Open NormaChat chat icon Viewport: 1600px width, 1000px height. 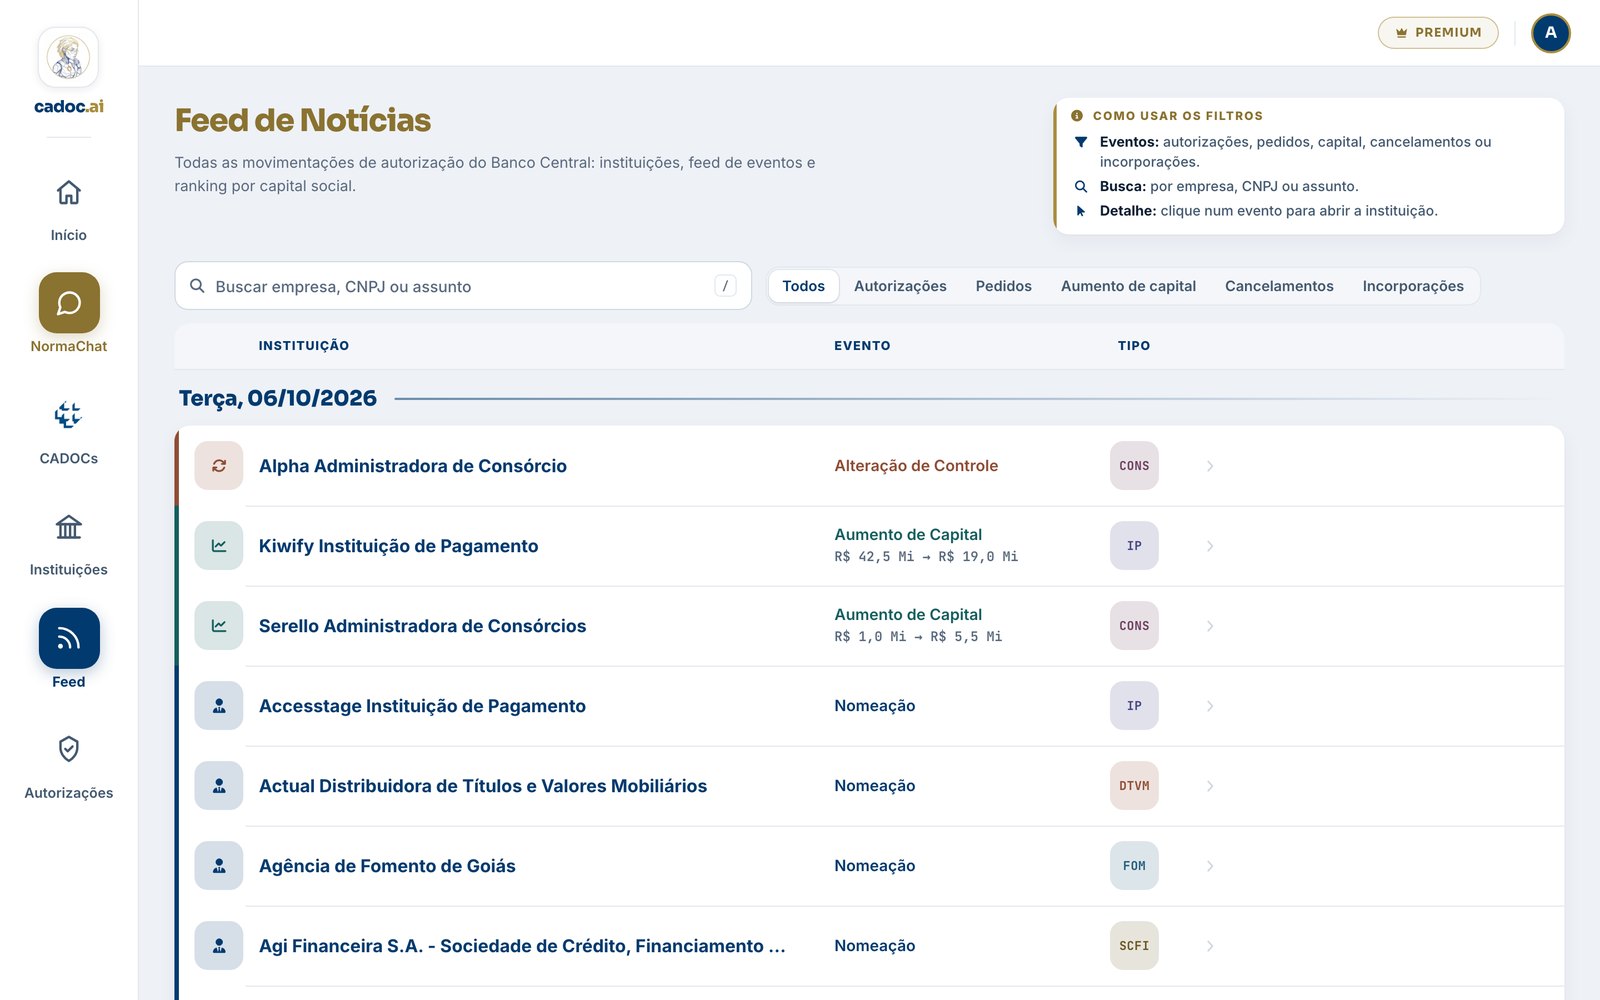69,303
